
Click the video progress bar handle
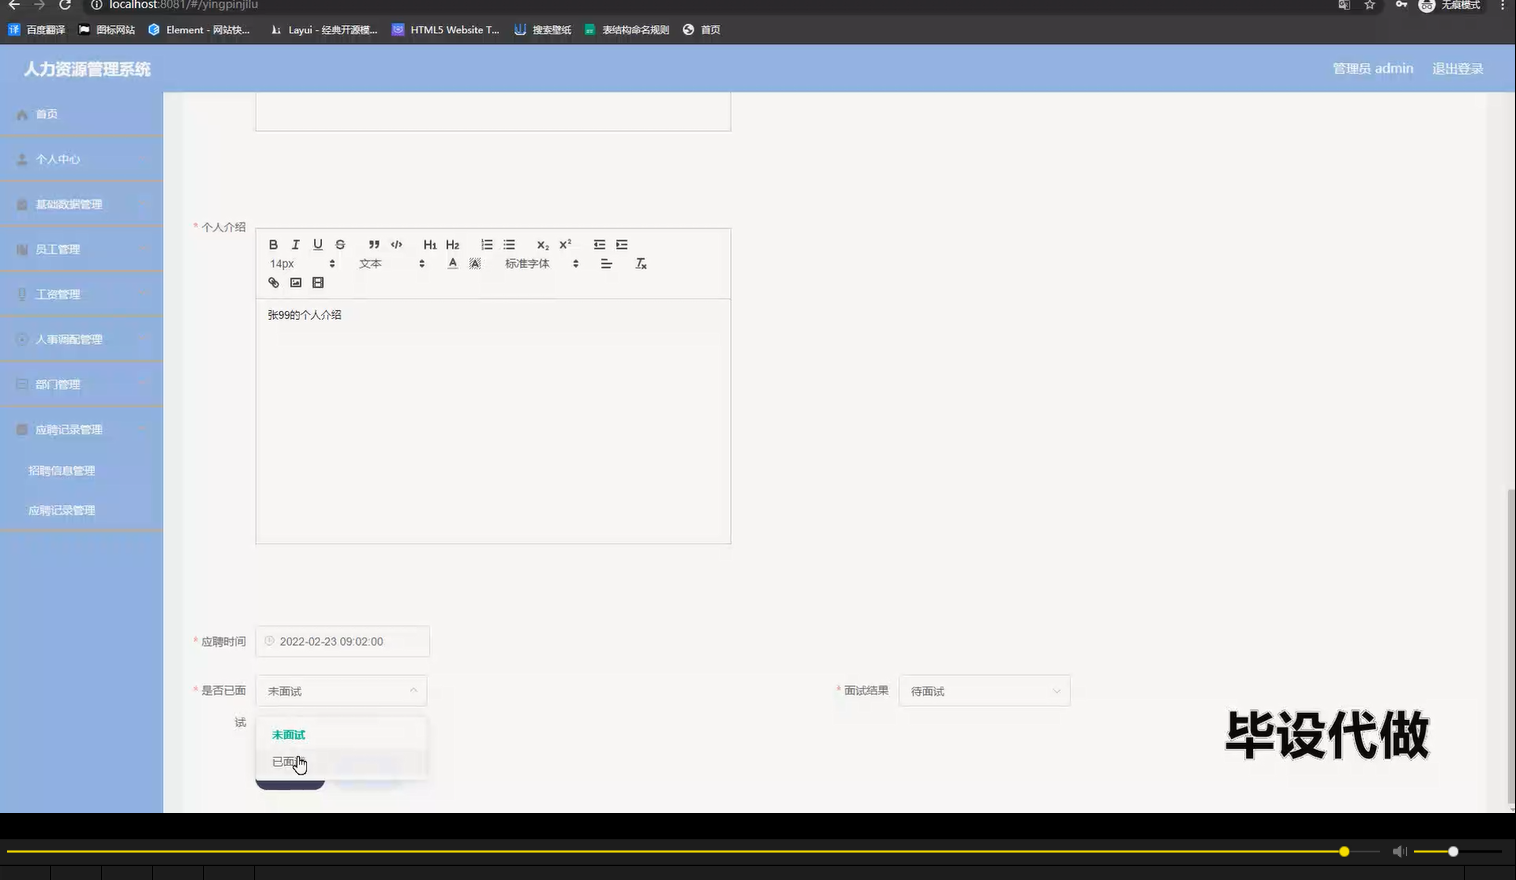(1344, 851)
